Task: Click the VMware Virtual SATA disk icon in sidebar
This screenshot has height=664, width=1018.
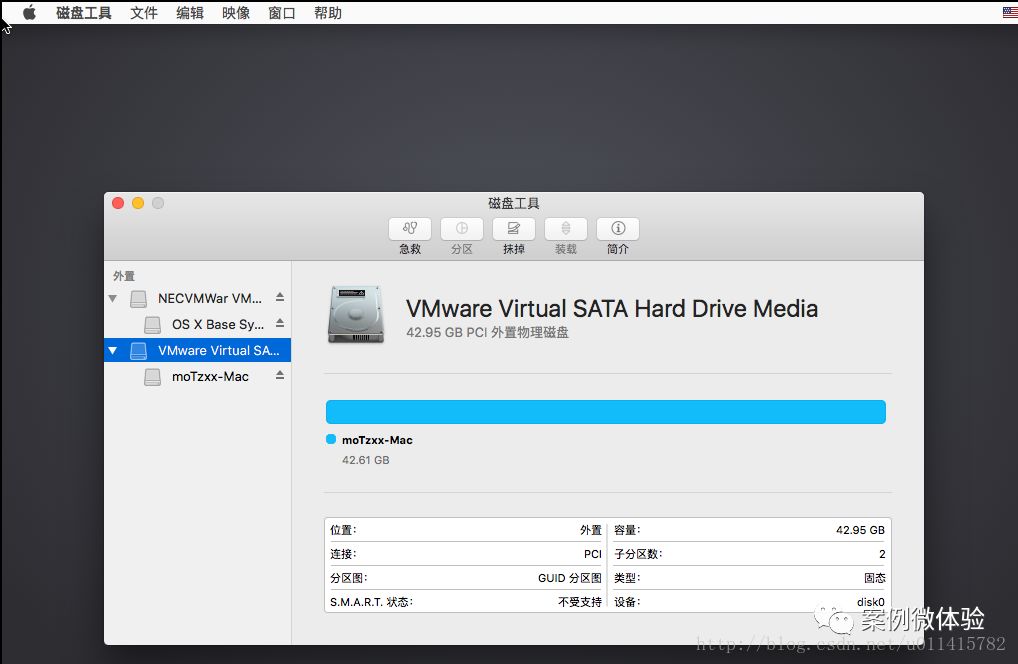Action: 138,350
